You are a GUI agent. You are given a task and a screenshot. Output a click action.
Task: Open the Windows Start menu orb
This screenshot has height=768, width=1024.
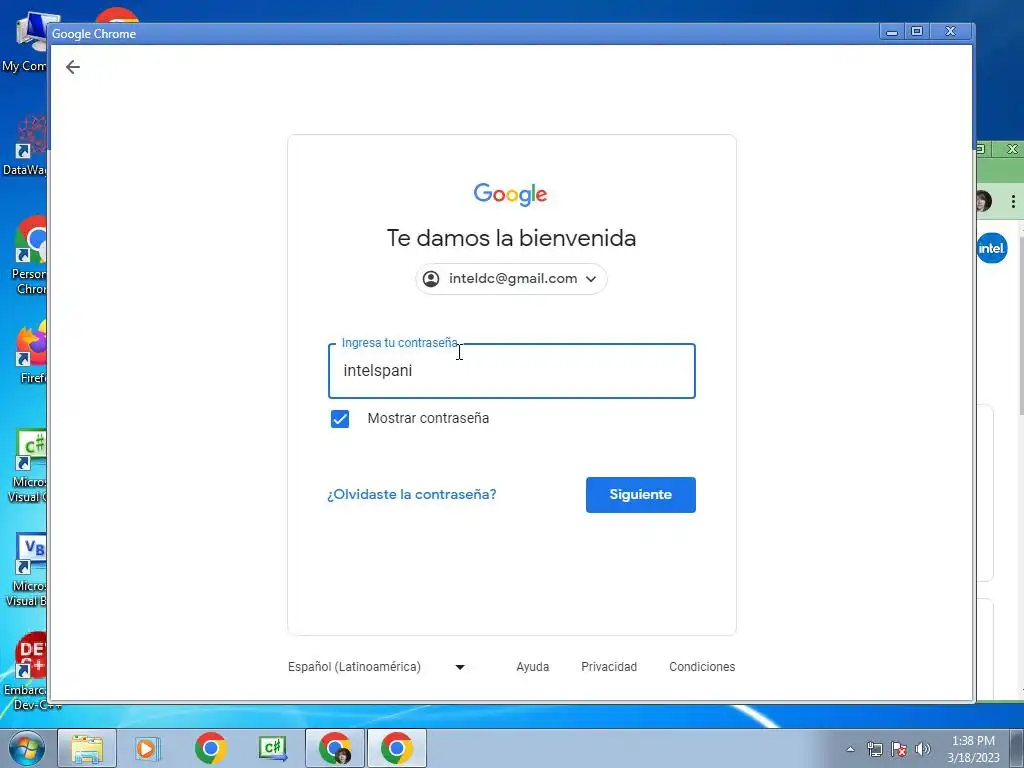[x=26, y=748]
